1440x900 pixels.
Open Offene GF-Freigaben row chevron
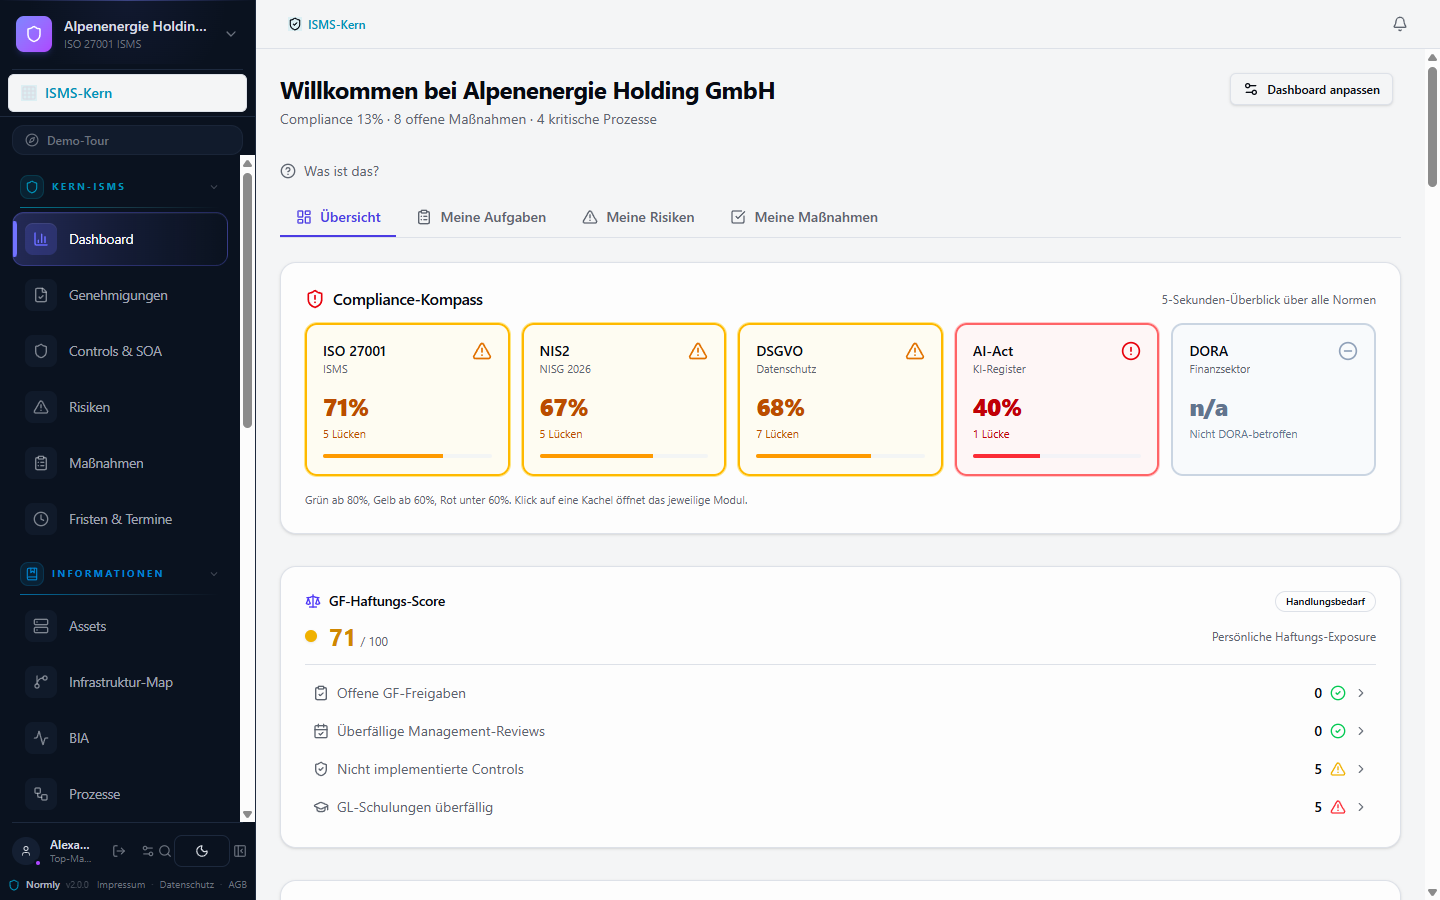(1361, 693)
